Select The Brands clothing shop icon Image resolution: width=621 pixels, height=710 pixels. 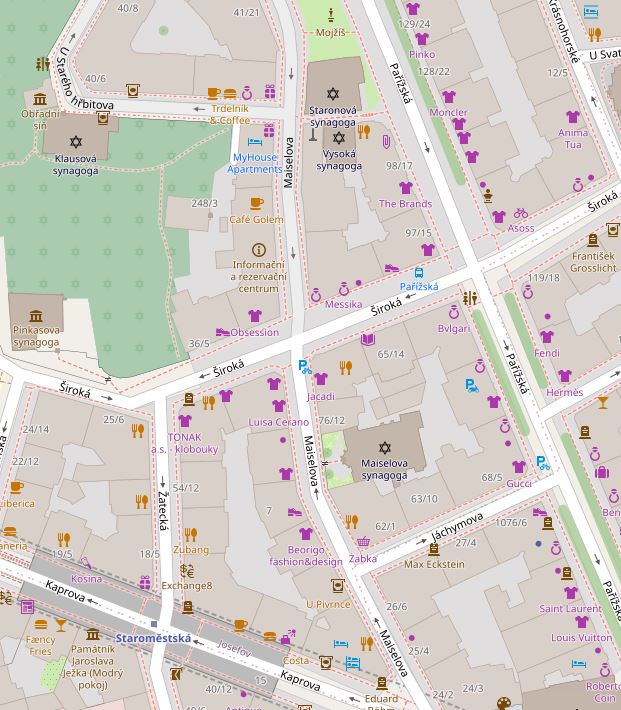pos(405,188)
